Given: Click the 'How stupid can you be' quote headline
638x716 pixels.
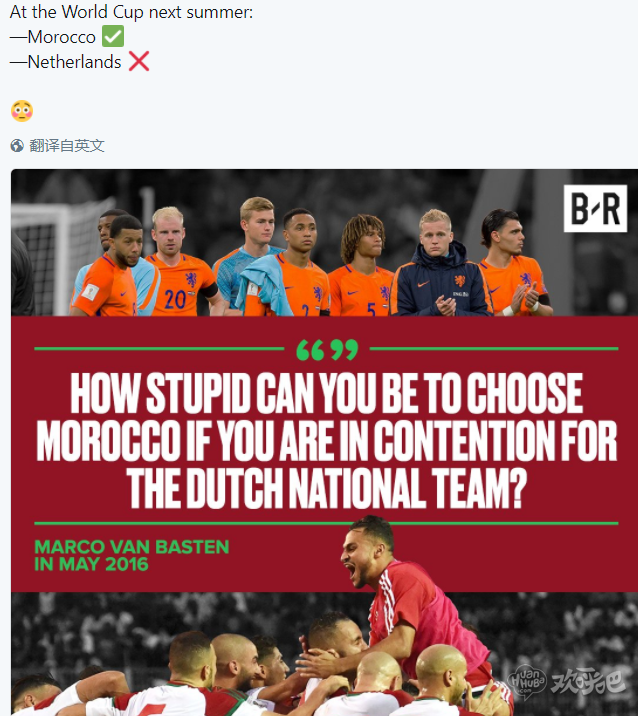Looking at the screenshot, I should click(327, 440).
